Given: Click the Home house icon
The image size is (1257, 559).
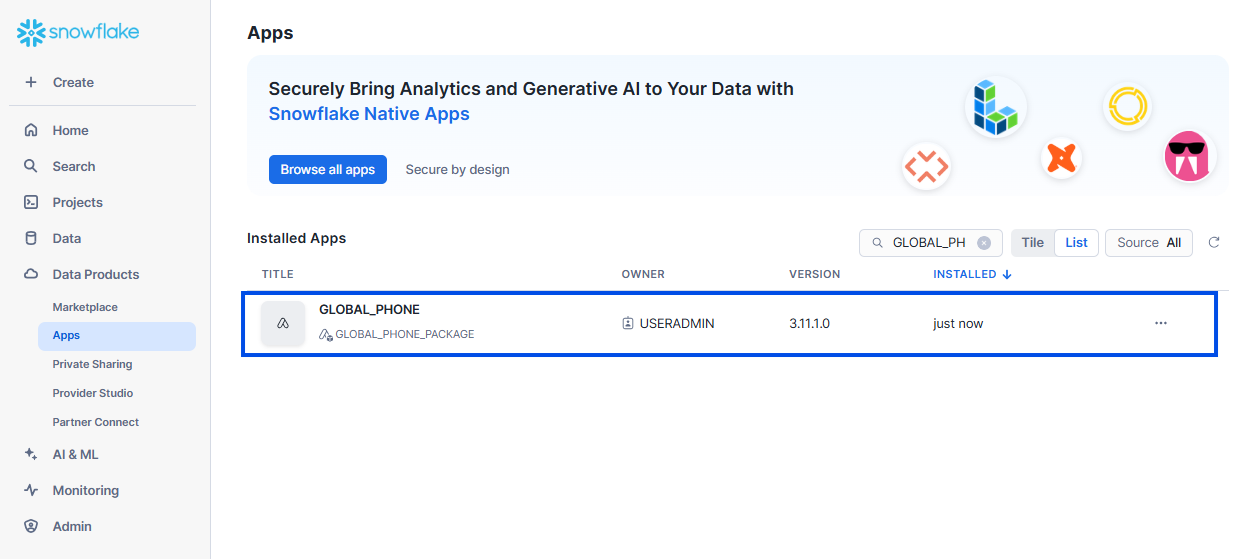Looking at the screenshot, I should click(x=31, y=130).
